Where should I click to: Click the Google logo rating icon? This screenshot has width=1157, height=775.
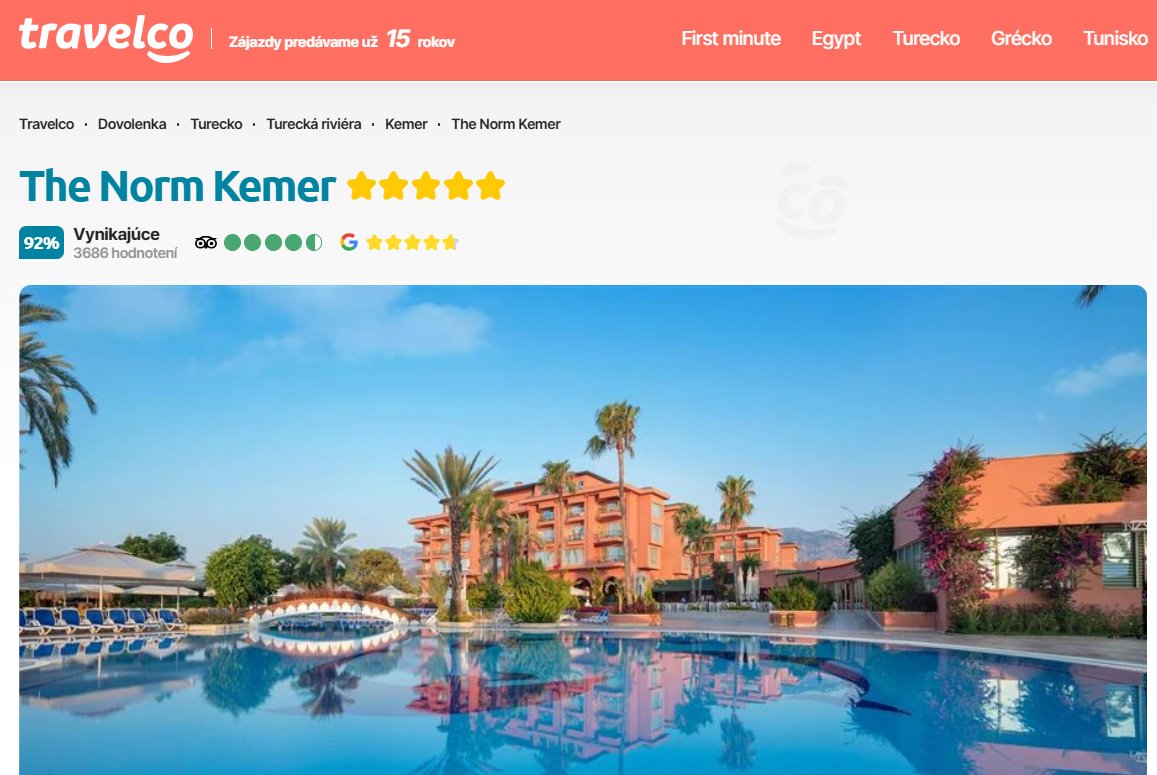[x=349, y=242]
